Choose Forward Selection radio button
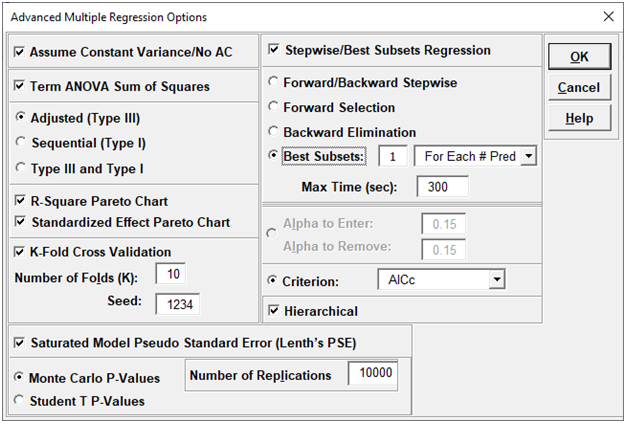Viewport: 626px width, 423px height. pos(273,107)
